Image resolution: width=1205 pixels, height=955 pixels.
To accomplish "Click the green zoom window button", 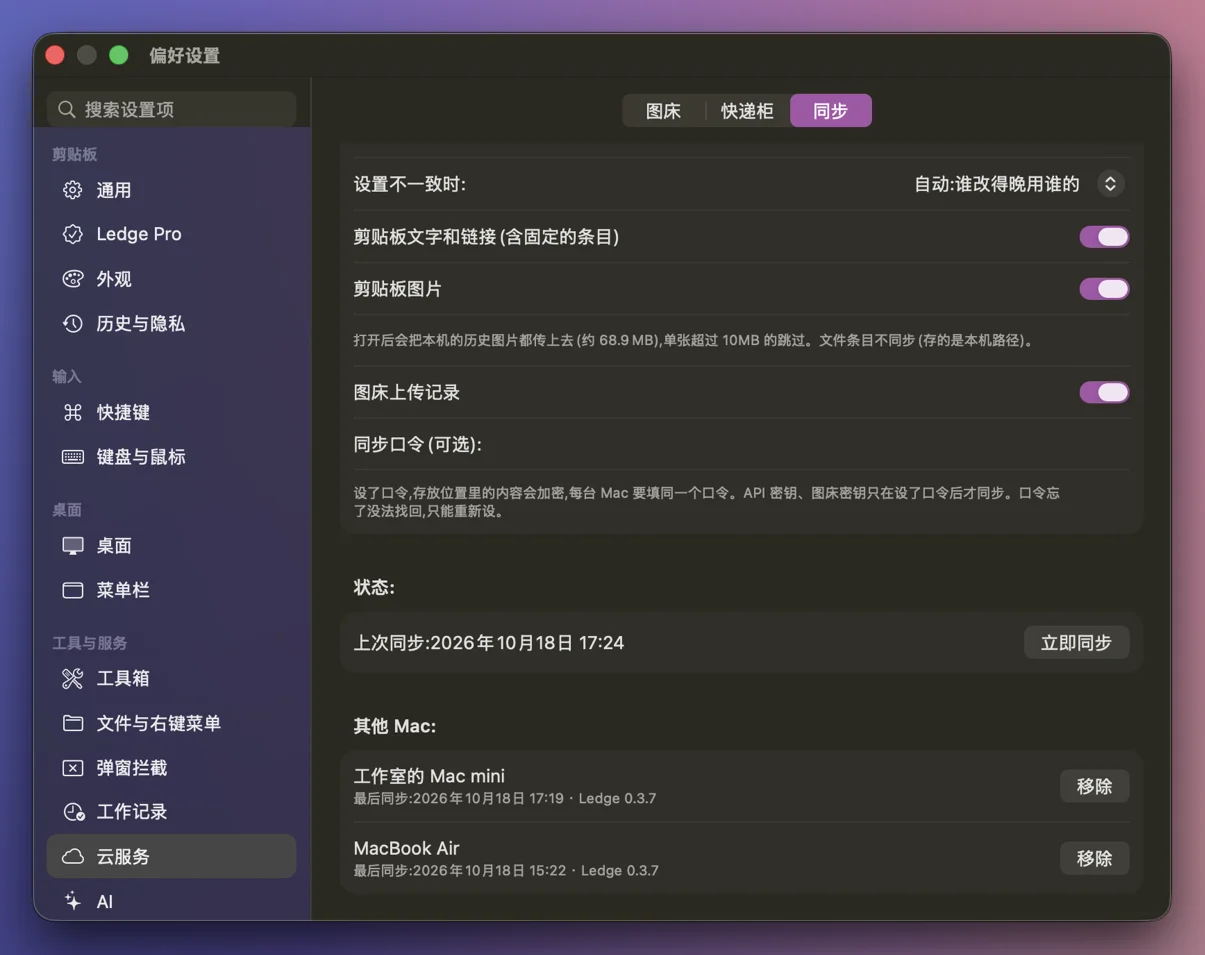I will [x=119, y=55].
